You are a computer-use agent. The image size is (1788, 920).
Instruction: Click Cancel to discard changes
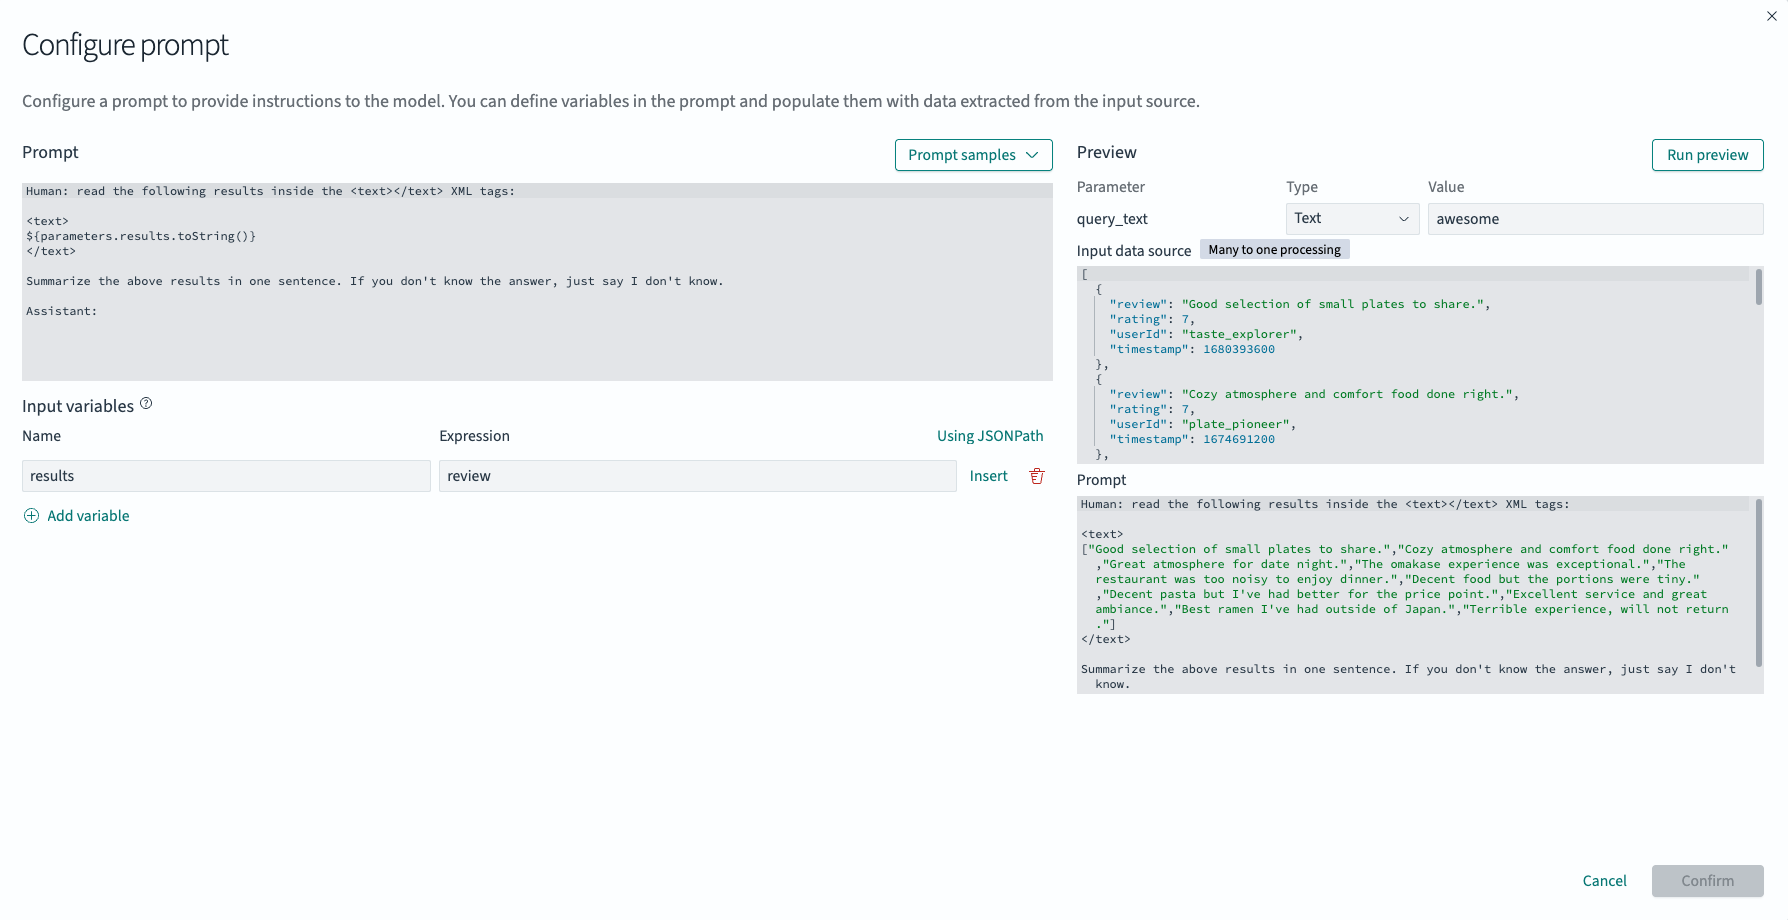[x=1604, y=881]
